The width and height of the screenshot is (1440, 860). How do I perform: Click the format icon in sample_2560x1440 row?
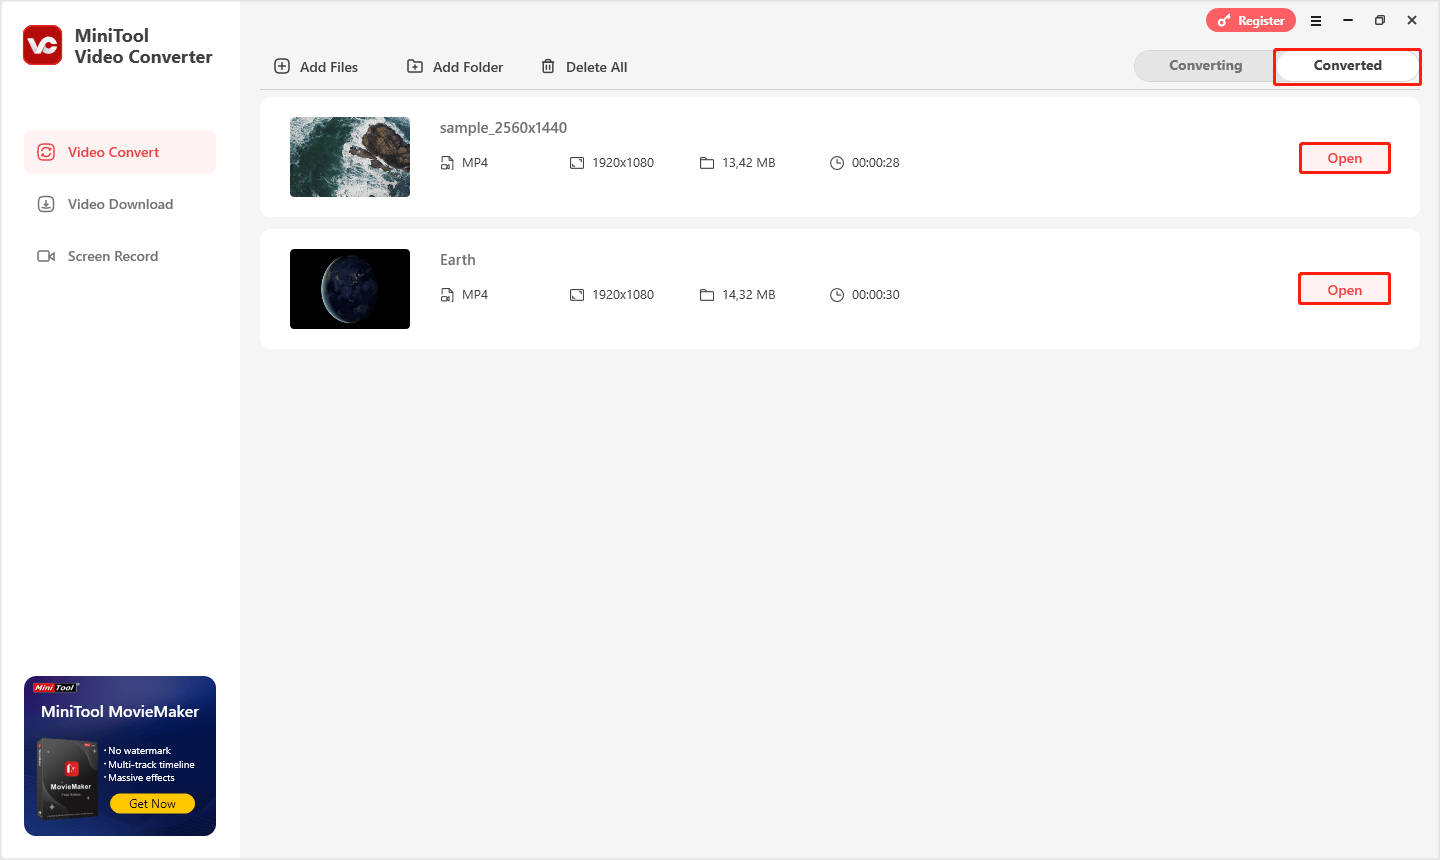click(x=447, y=163)
